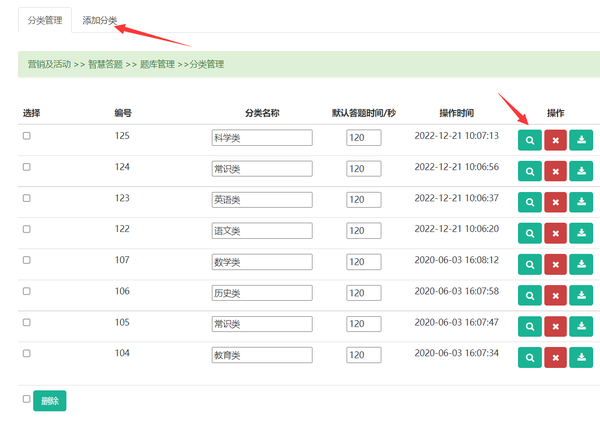View category 105 with search icon

point(530,327)
